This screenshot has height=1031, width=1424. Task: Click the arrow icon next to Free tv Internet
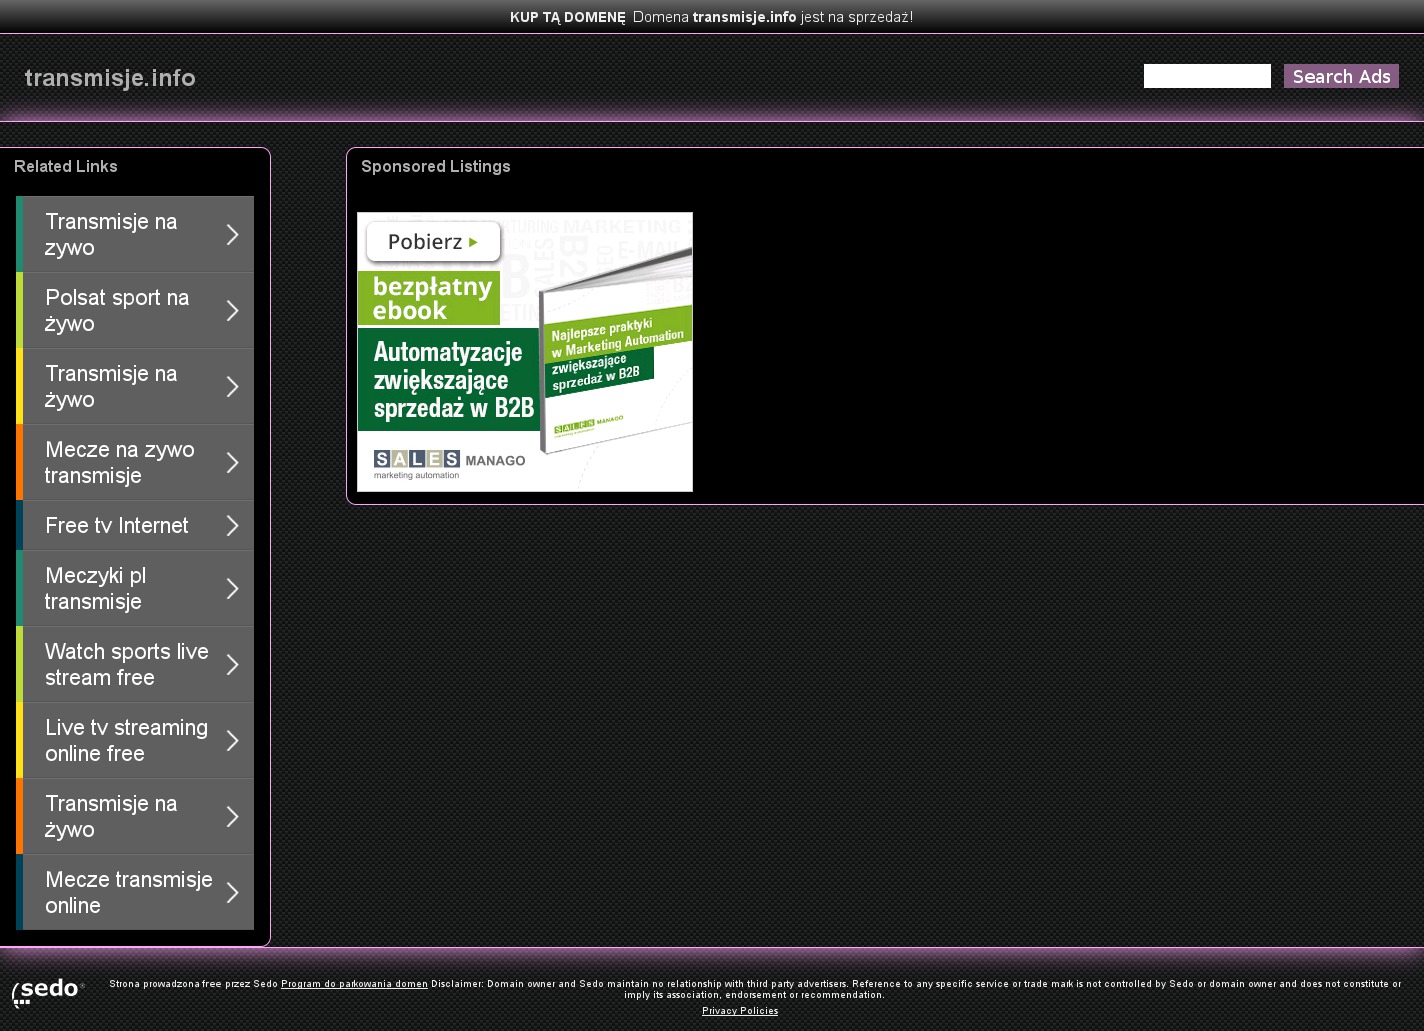click(232, 526)
